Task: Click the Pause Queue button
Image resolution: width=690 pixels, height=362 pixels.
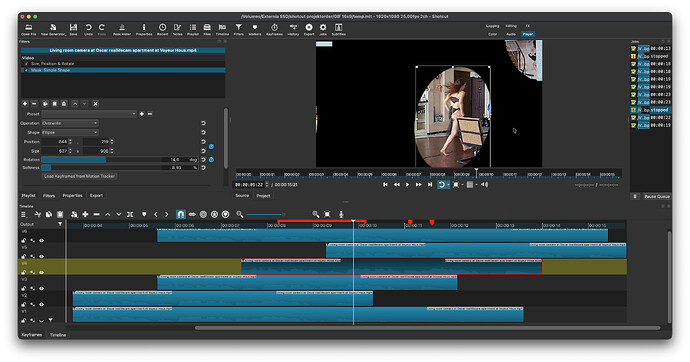Action: [x=657, y=197]
